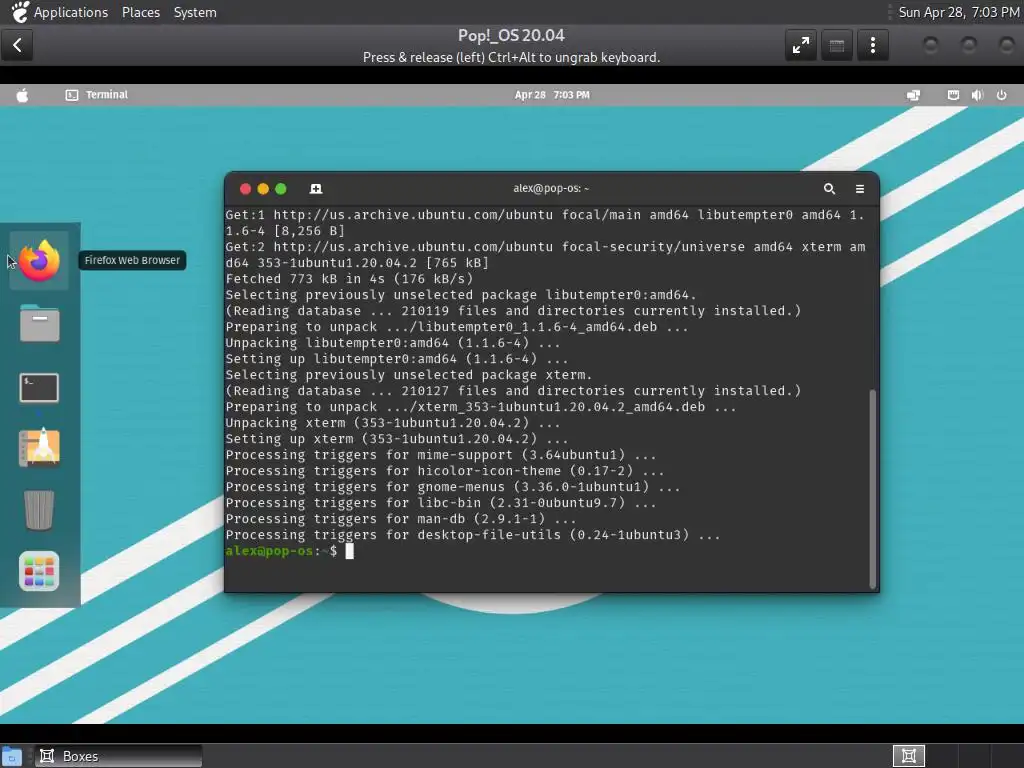Click the 'Unpacking libutempter0:amd64' line
The width and height of the screenshot is (1024, 768).
392,343
